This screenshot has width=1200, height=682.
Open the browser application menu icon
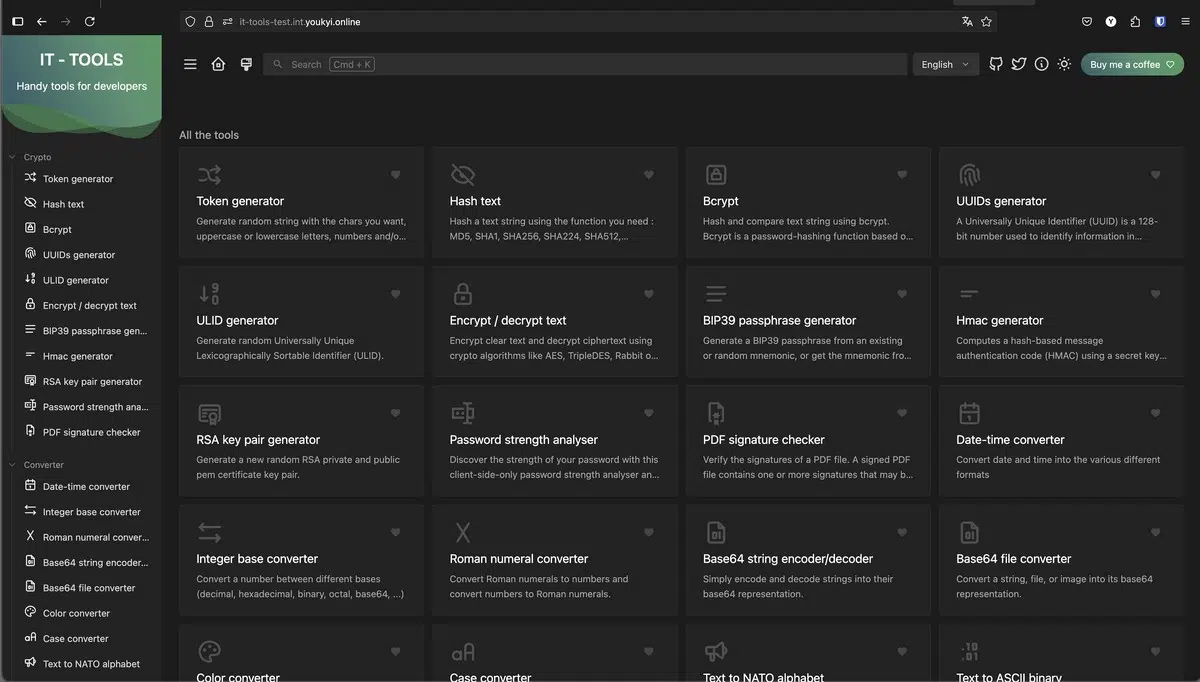tap(1185, 21)
